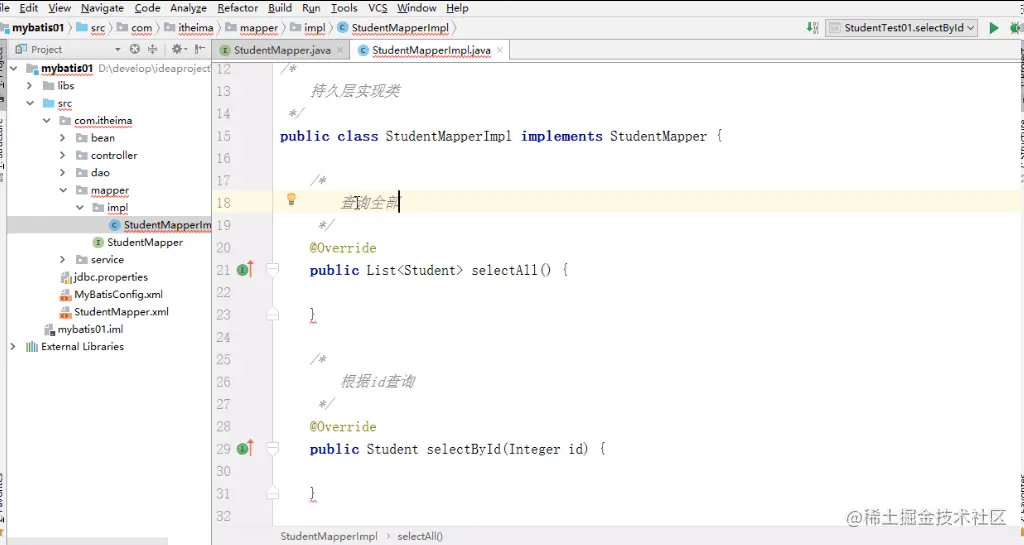Switch to StudentMapperImpl.java tab
The image size is (1024, 545).
coord(430,50)
